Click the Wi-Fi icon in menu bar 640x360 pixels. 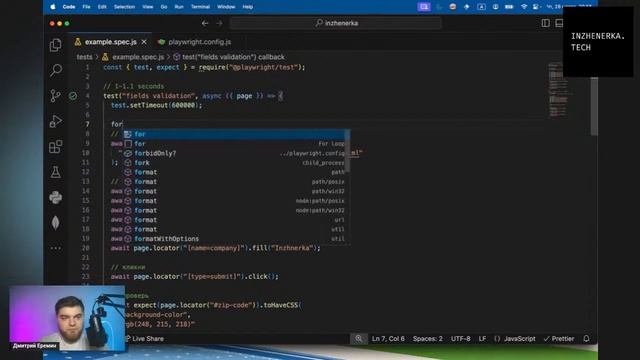click(524, 7)
